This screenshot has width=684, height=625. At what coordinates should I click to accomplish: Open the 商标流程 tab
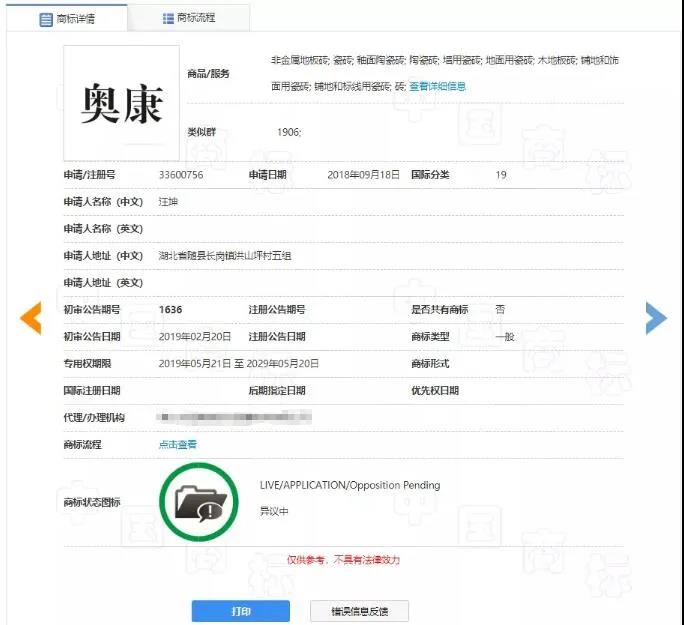[188, 18]
